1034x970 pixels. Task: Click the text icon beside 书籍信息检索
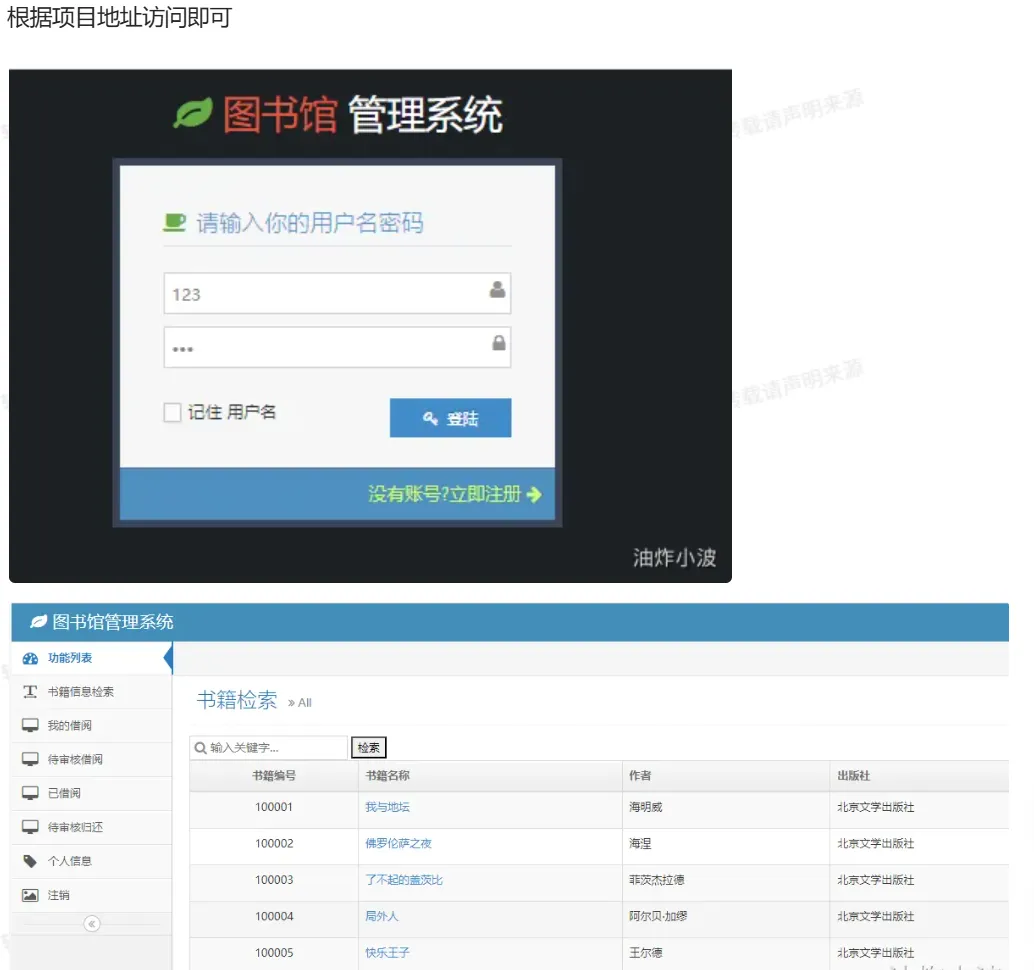30,691
